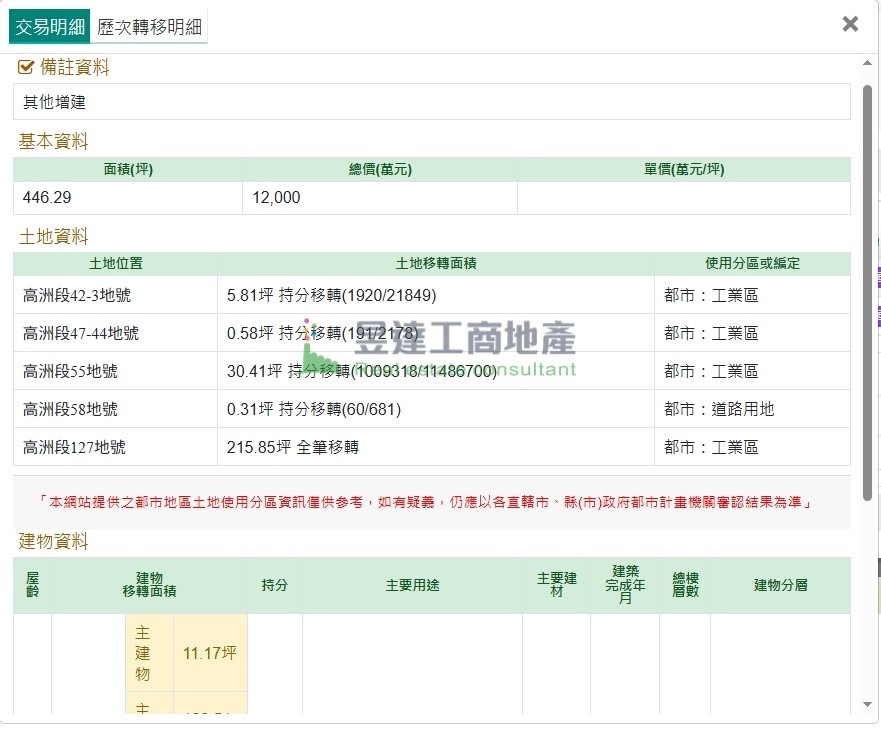Click the 11.17坪 main building area cell
881x737 pixels.
coord(210,653)
